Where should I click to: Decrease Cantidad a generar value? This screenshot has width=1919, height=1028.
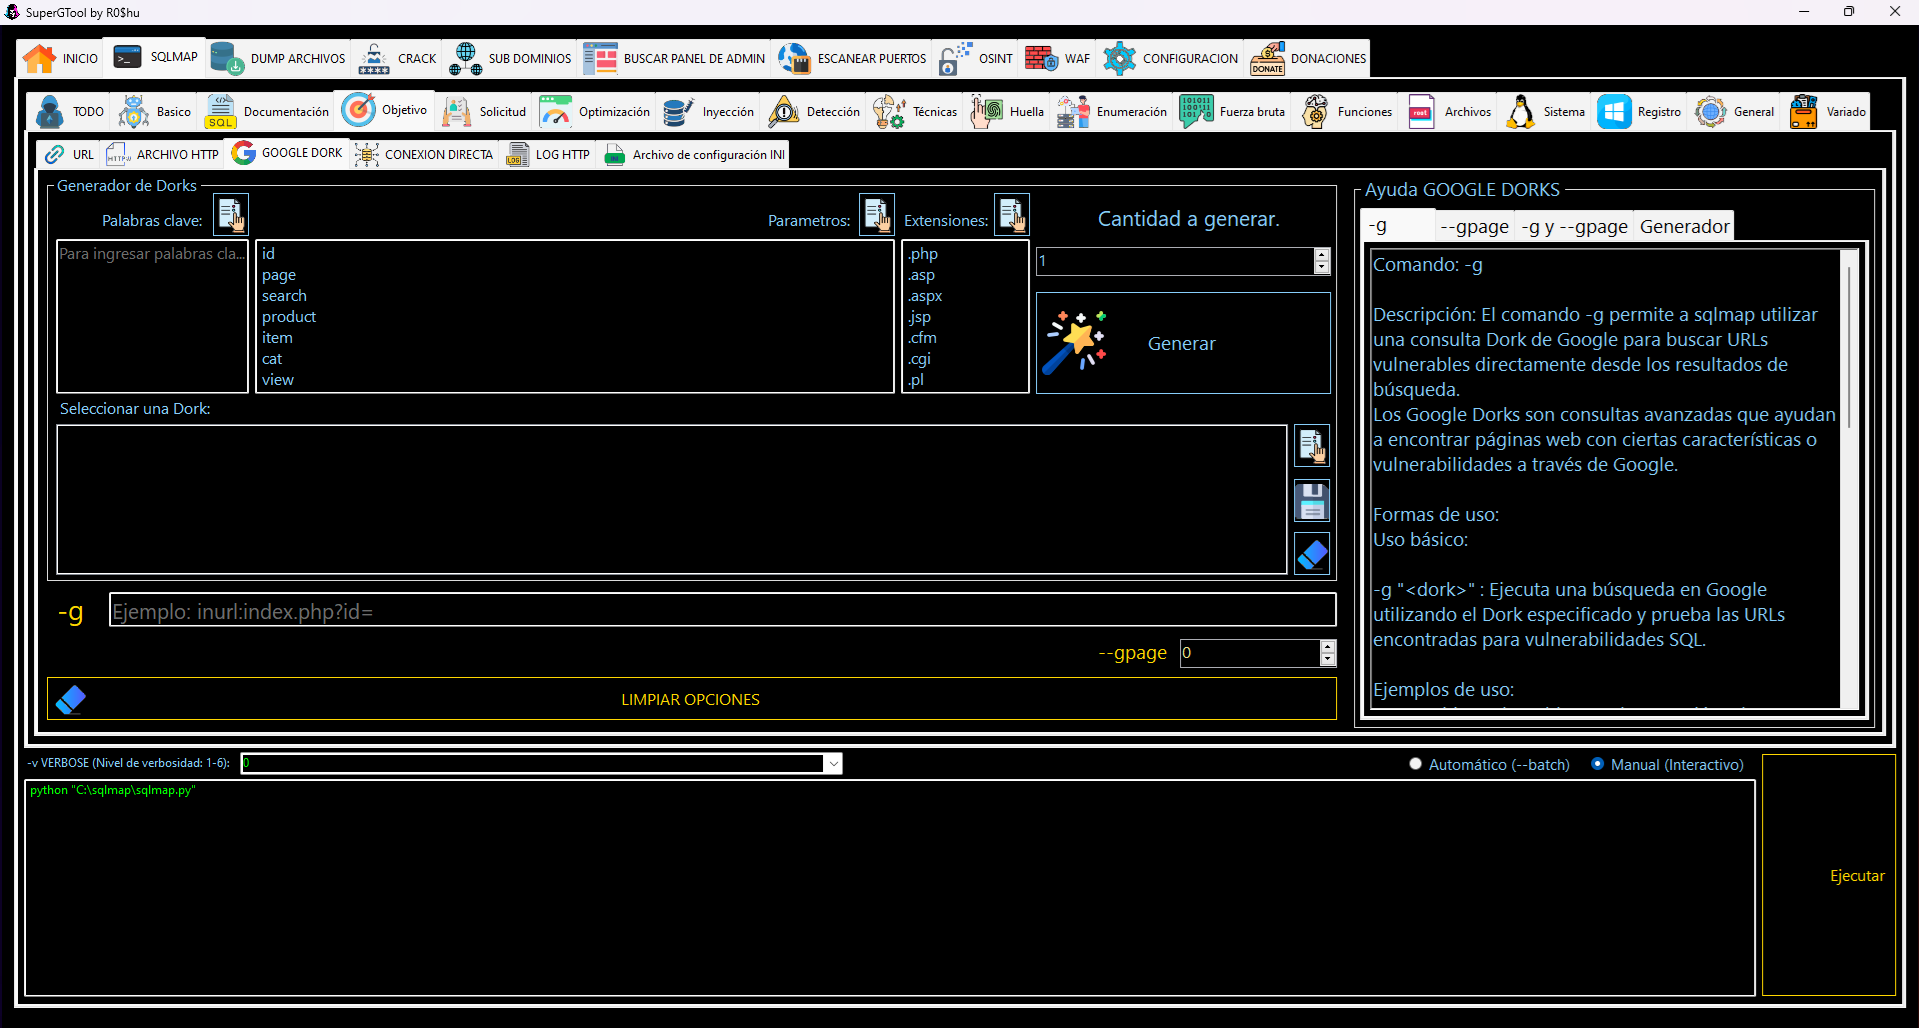(x=1322, y=268)
